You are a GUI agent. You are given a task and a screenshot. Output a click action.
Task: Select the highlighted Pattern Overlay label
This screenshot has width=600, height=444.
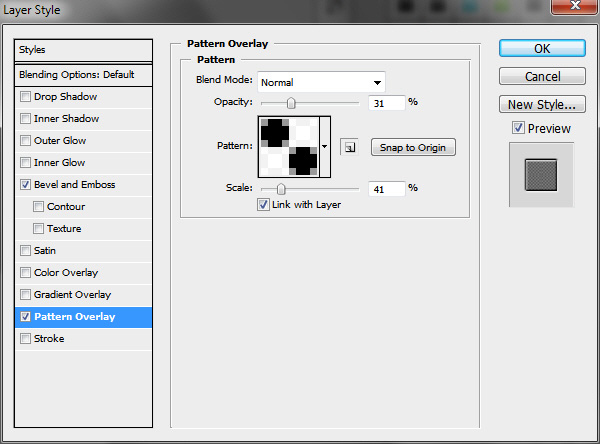tap(75, 317)
